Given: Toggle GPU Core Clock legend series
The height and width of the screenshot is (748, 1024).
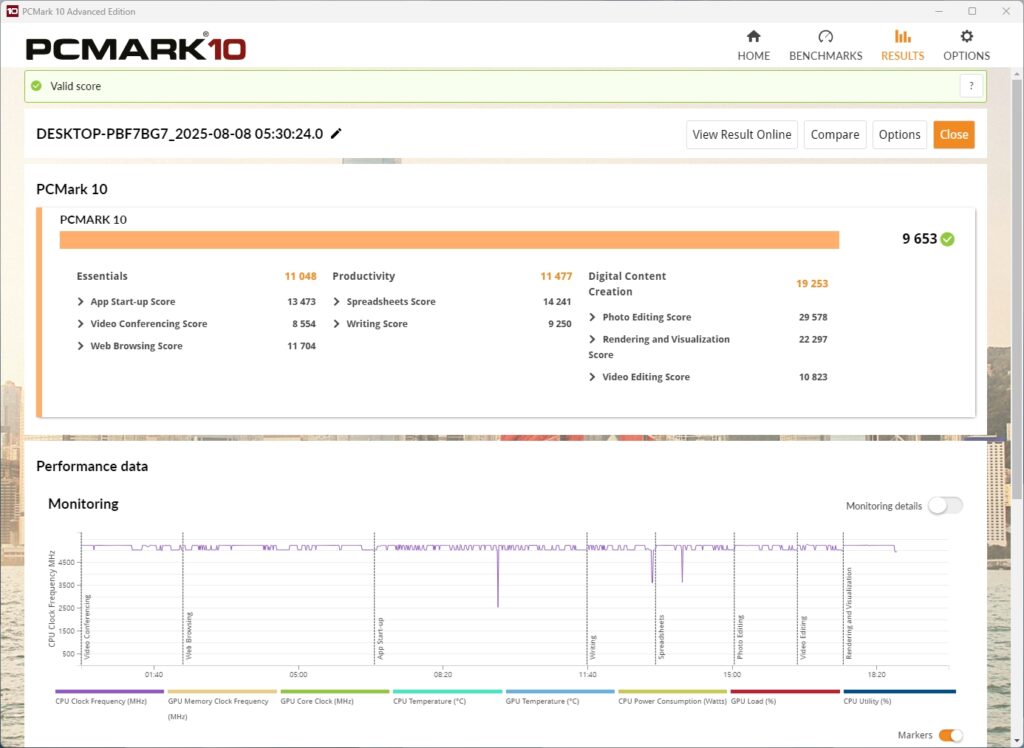Looking at the screenshot, I should (x=334, y=697).
